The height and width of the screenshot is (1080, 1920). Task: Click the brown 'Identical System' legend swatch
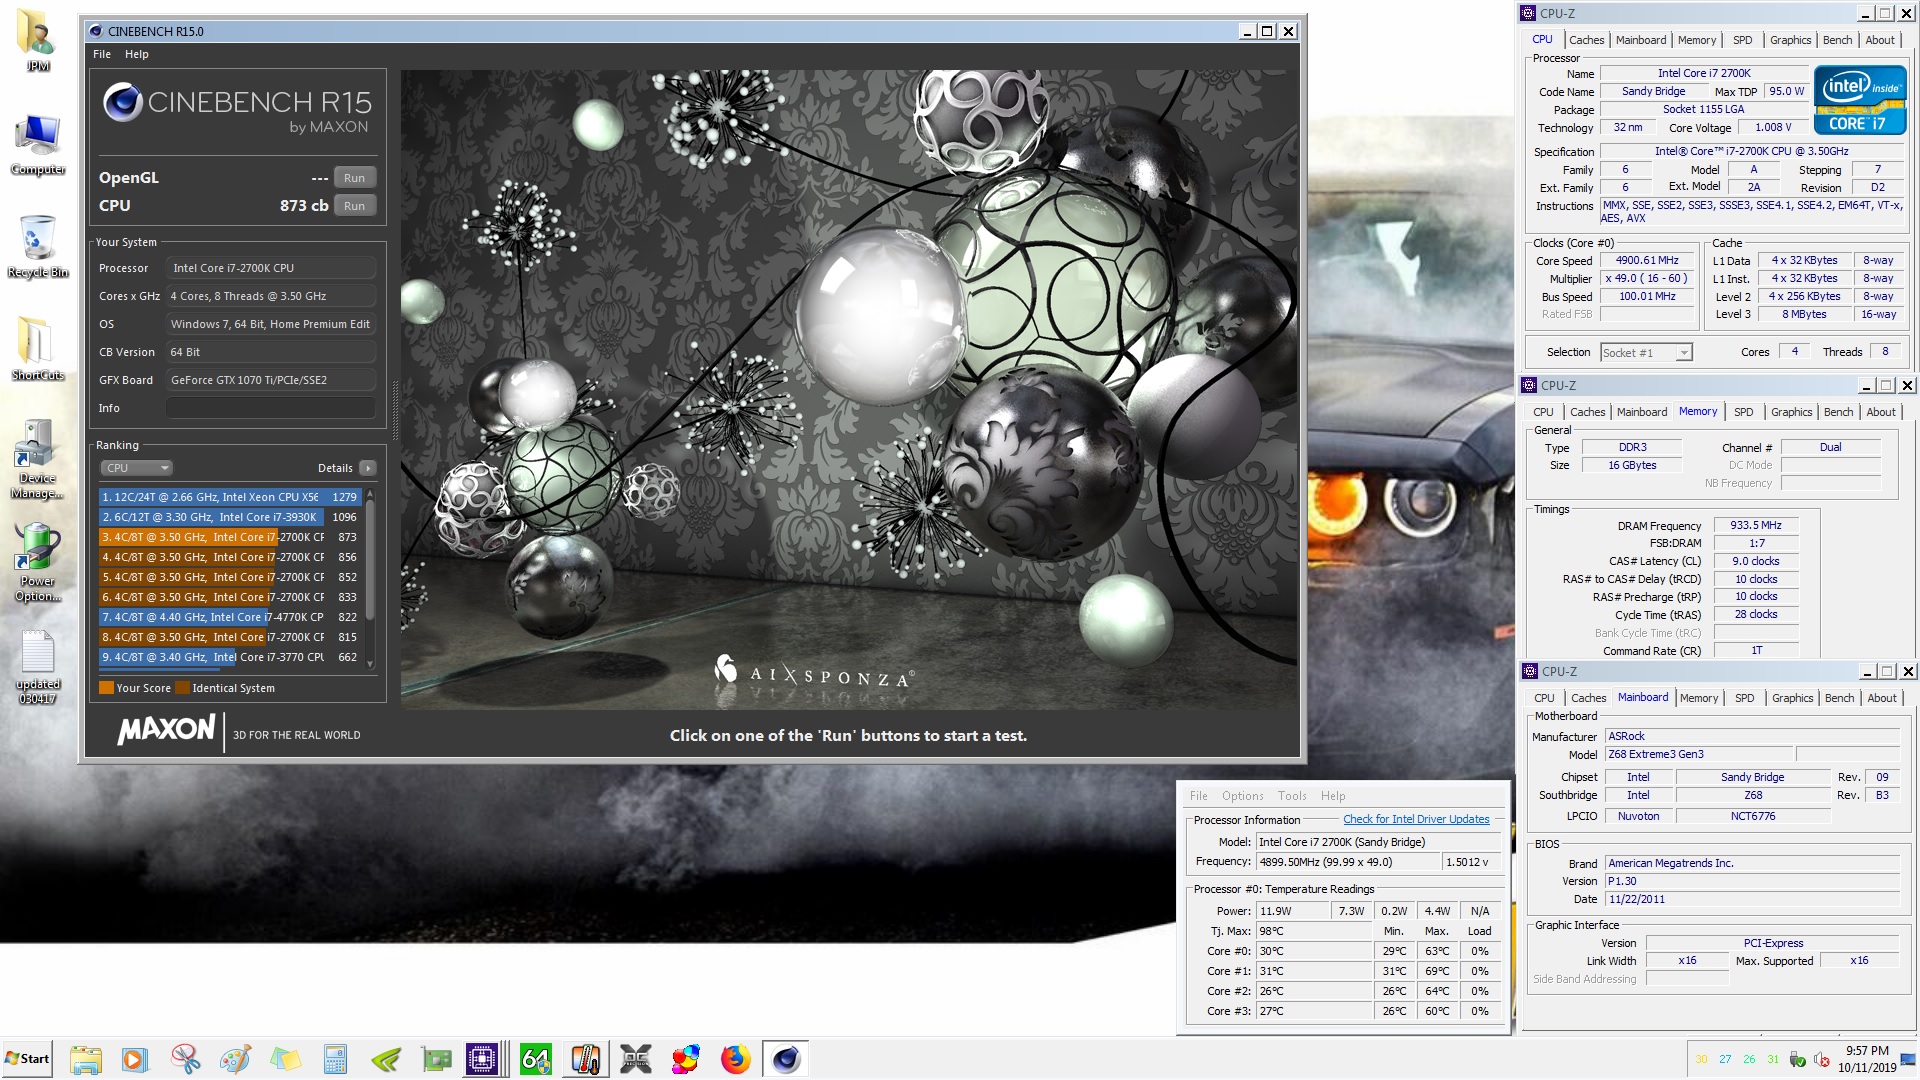coord(182,688)
